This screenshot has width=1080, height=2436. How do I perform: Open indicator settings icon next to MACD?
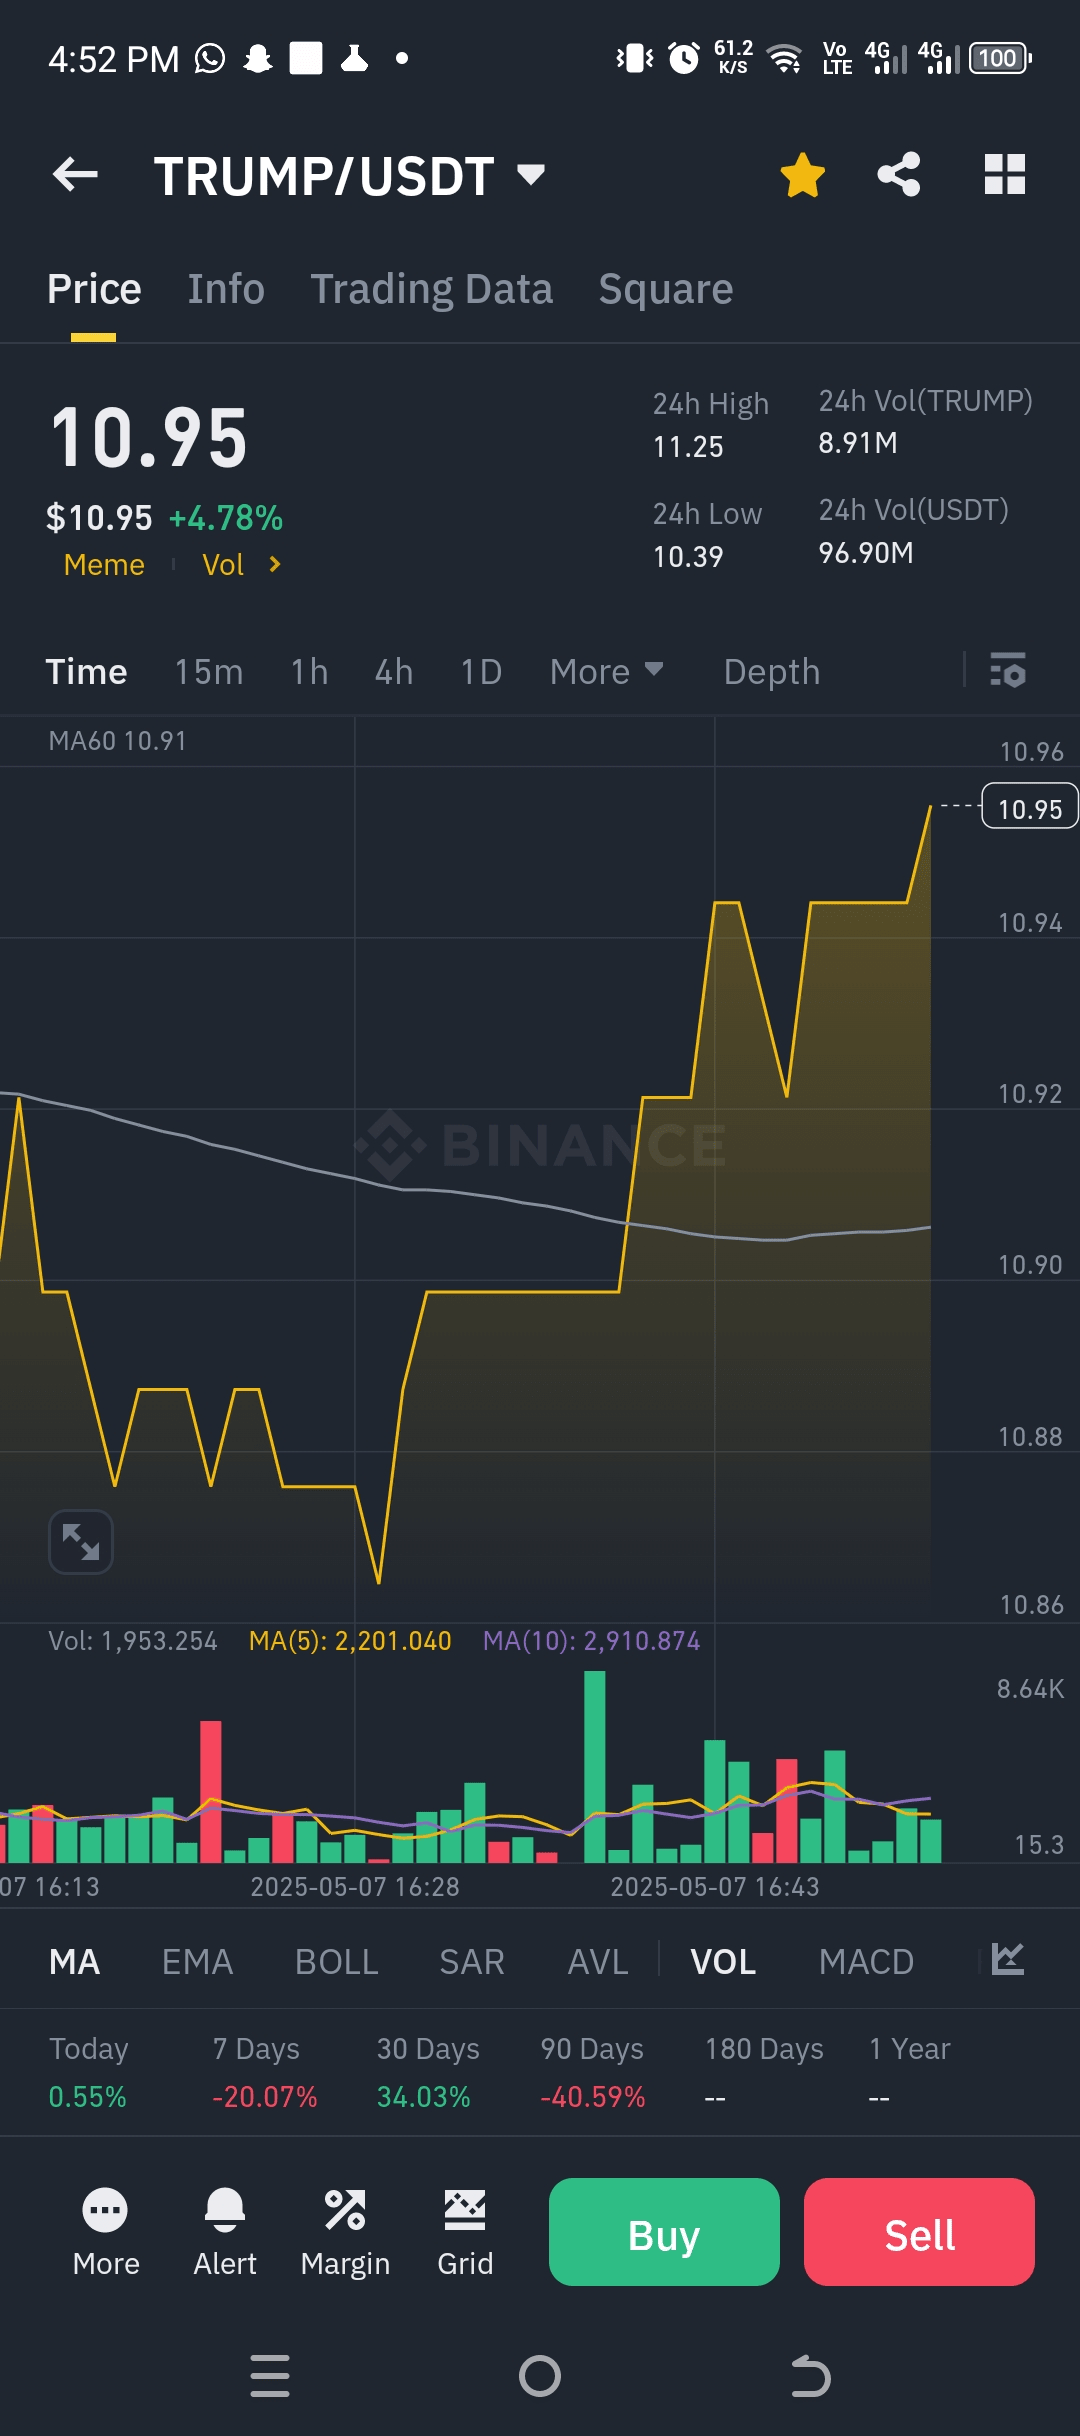click(1007, 1959)
